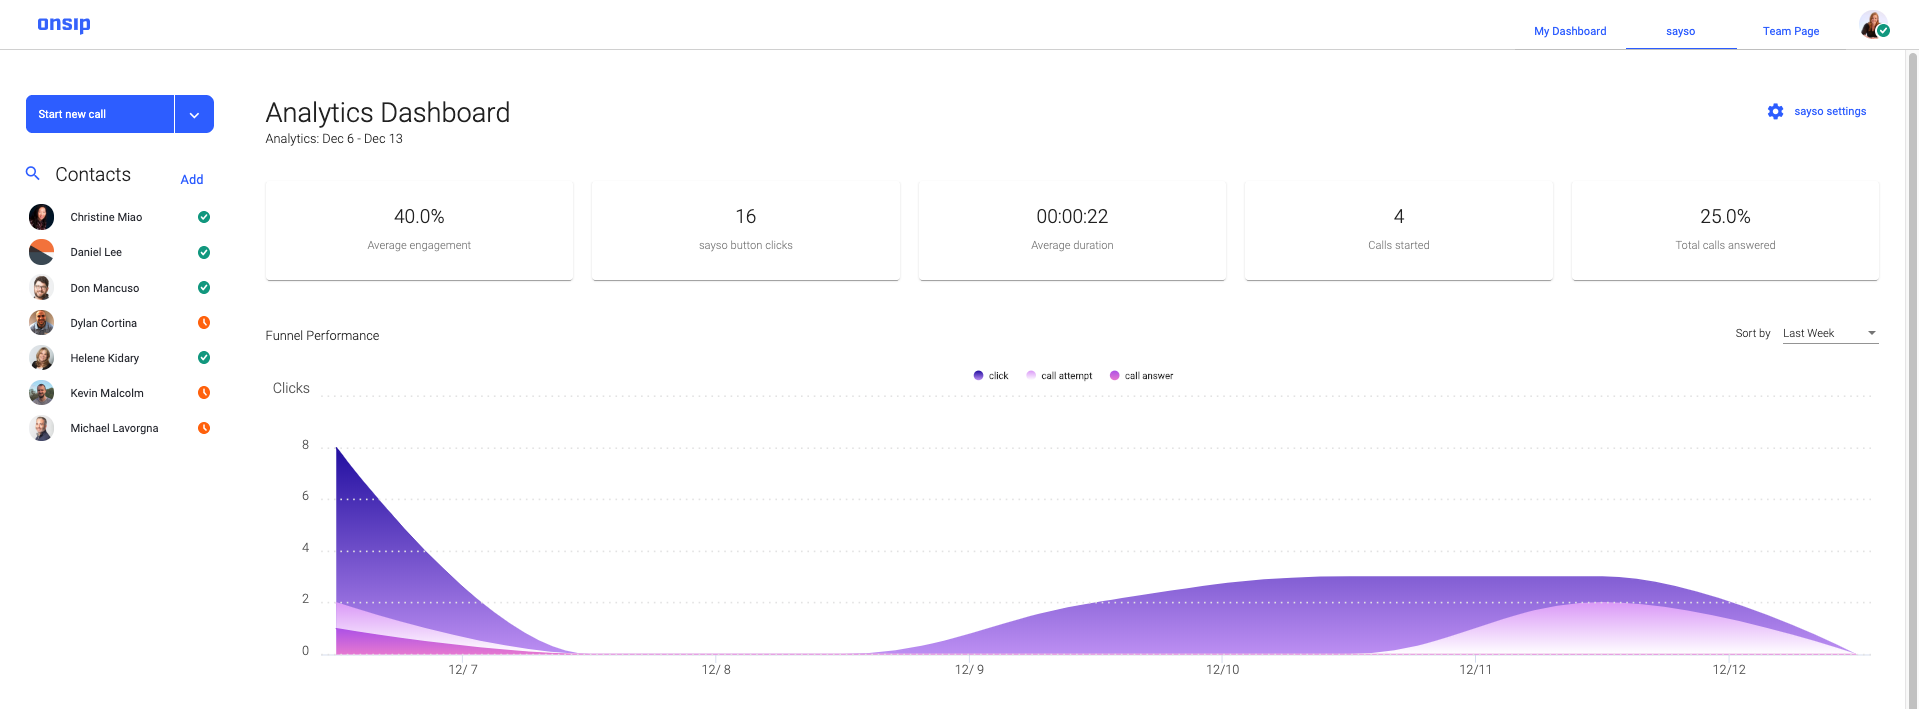Click the sayso button clicks card
Image resolution: width=1919 pixels, height=709 pixels.
point(746,230)
